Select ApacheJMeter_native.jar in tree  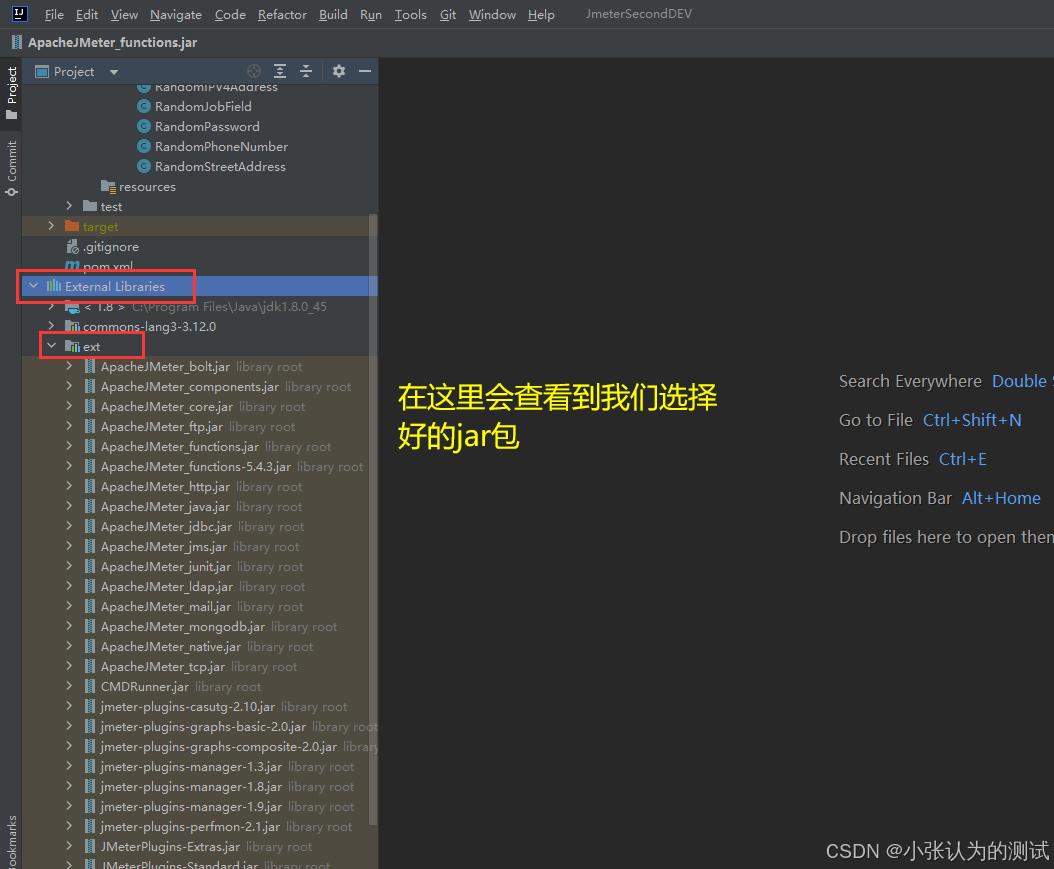171,647
